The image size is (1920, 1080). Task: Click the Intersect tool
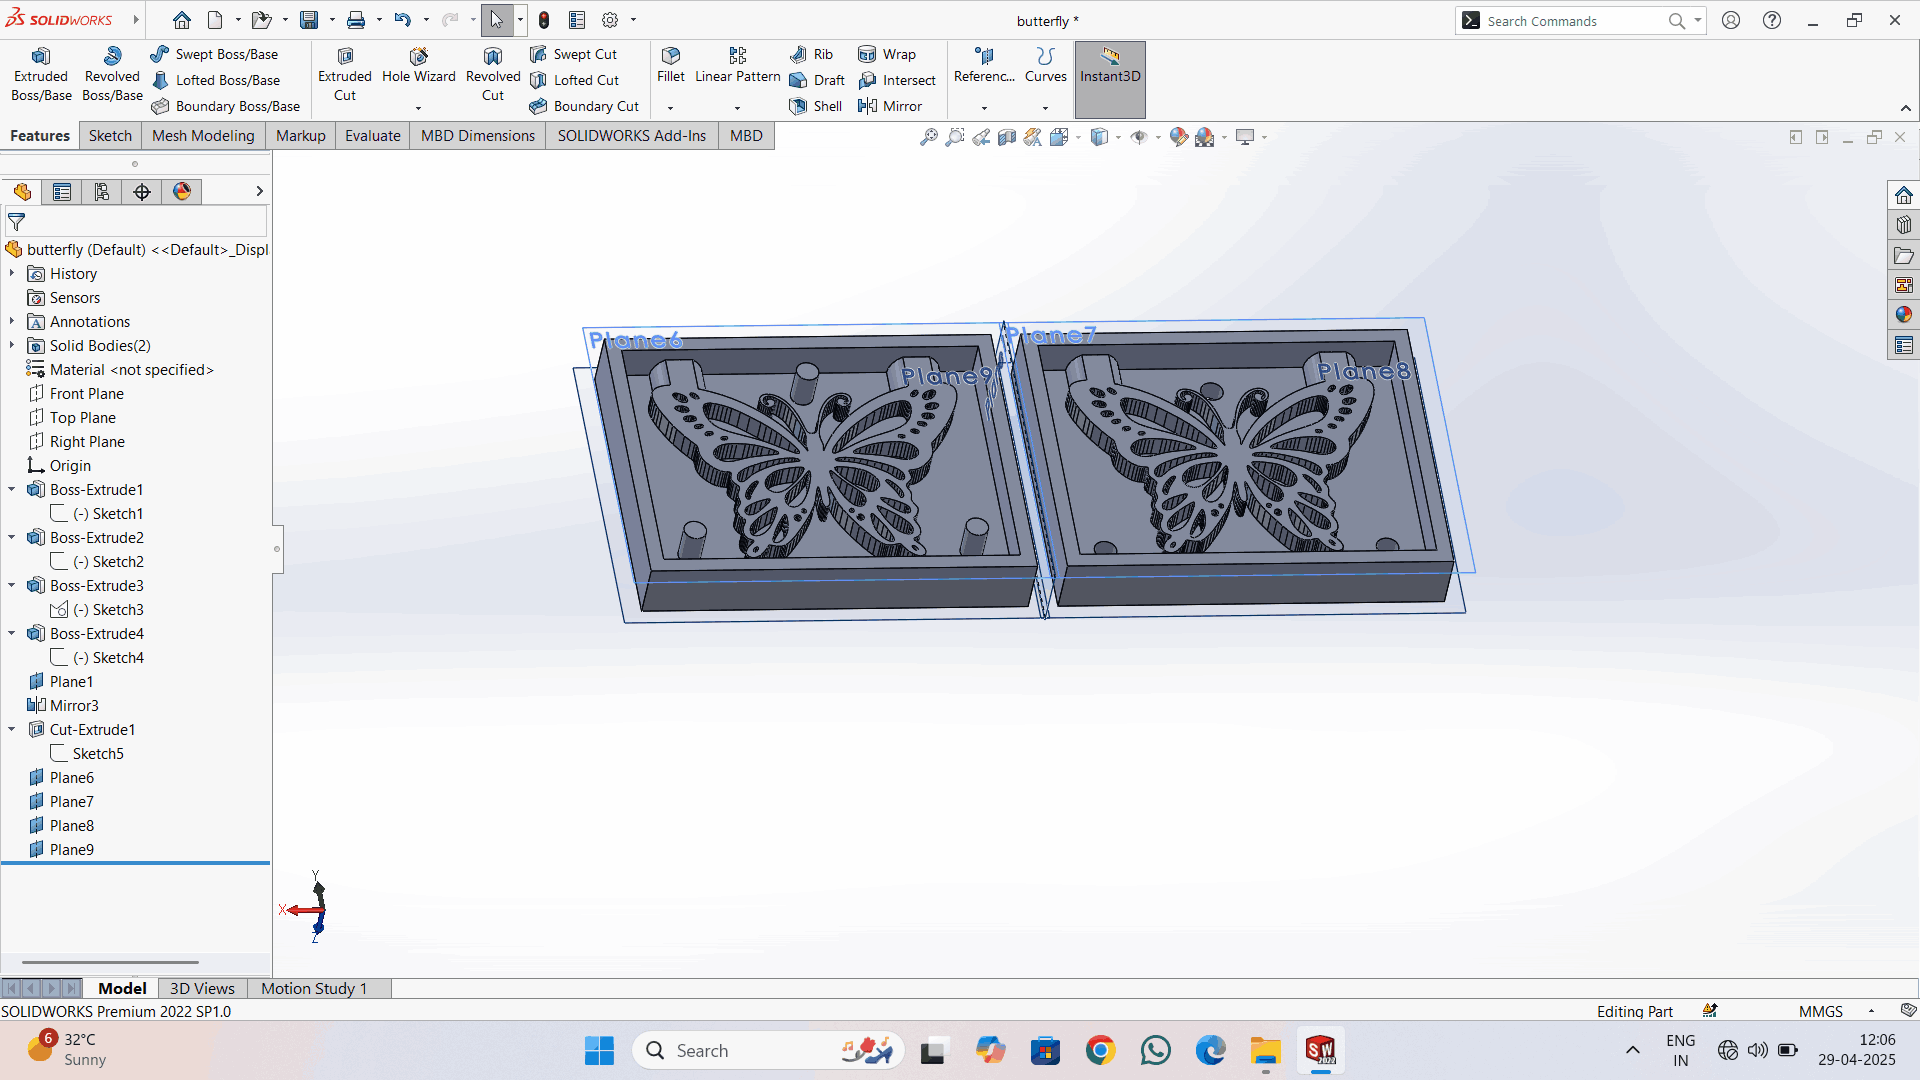897,80
